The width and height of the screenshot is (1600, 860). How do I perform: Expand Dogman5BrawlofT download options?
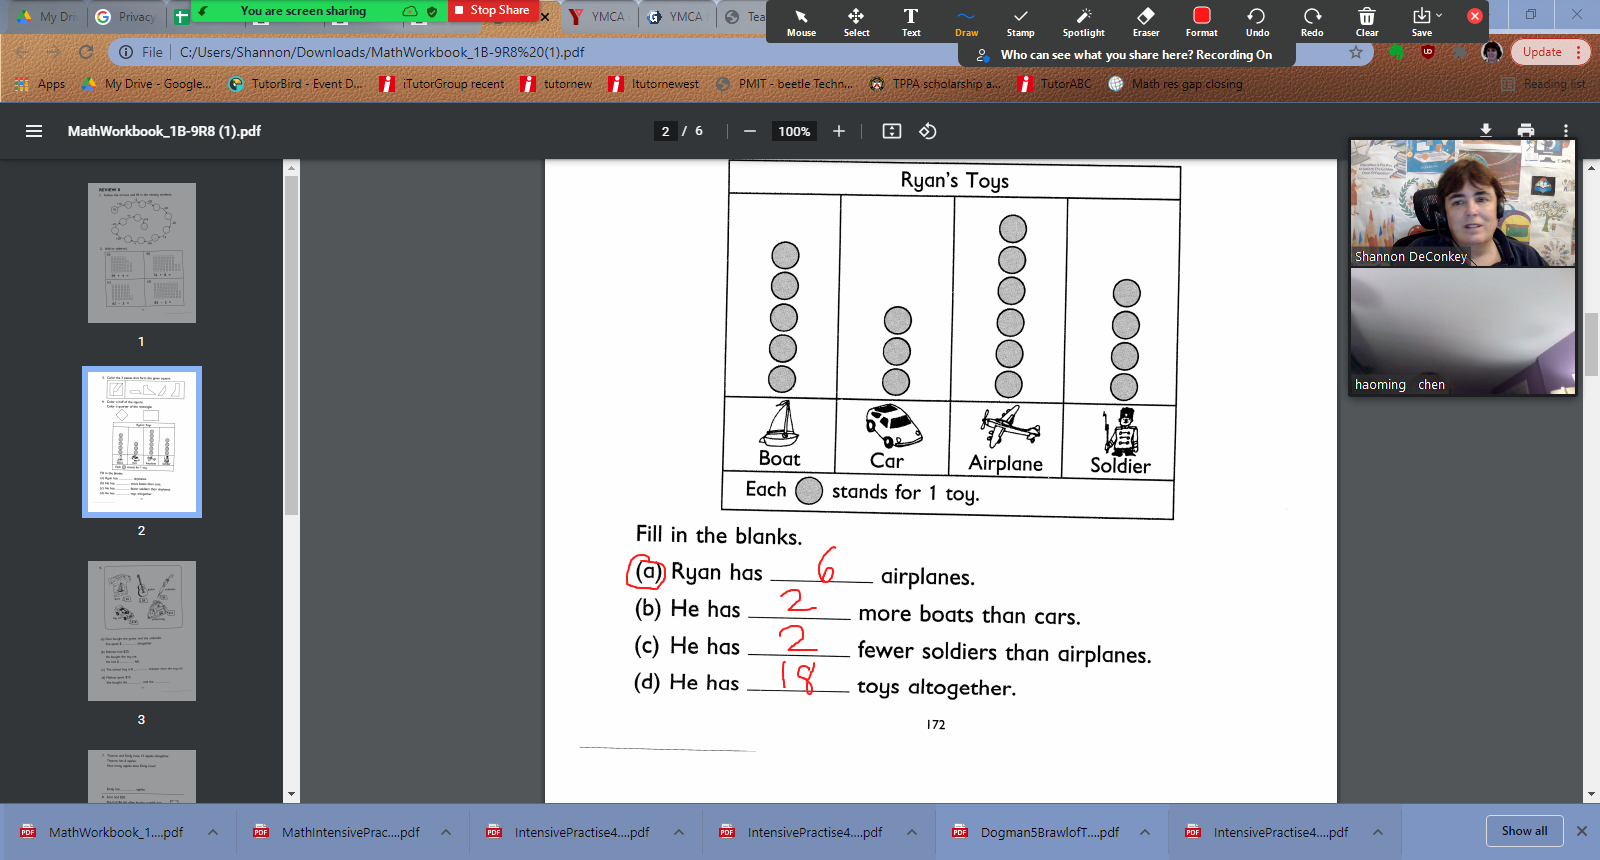[1145, 832]
